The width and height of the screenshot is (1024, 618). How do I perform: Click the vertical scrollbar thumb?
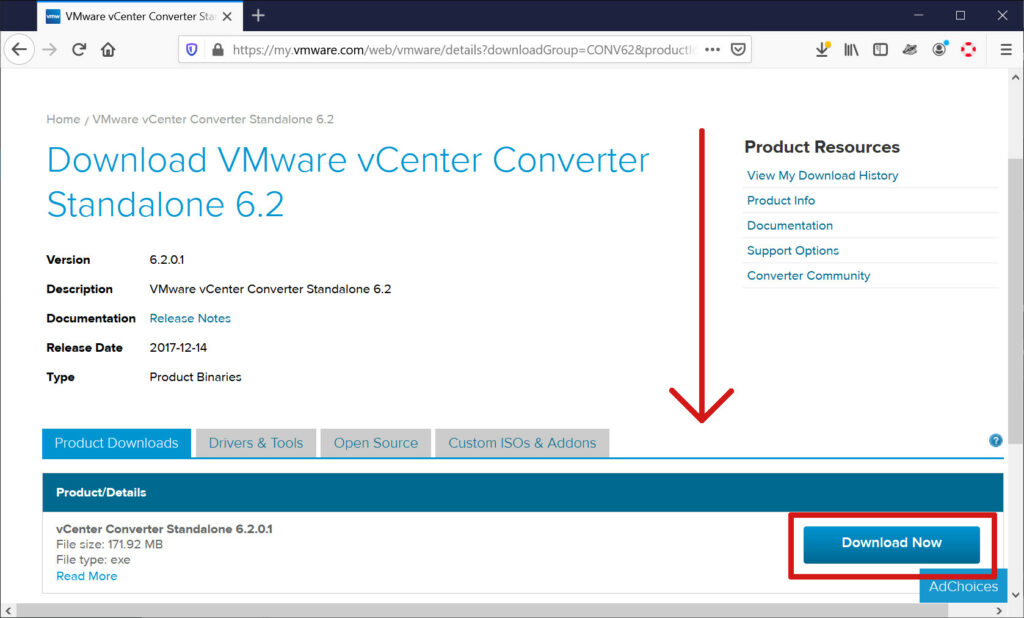(x=1016, y=301)
